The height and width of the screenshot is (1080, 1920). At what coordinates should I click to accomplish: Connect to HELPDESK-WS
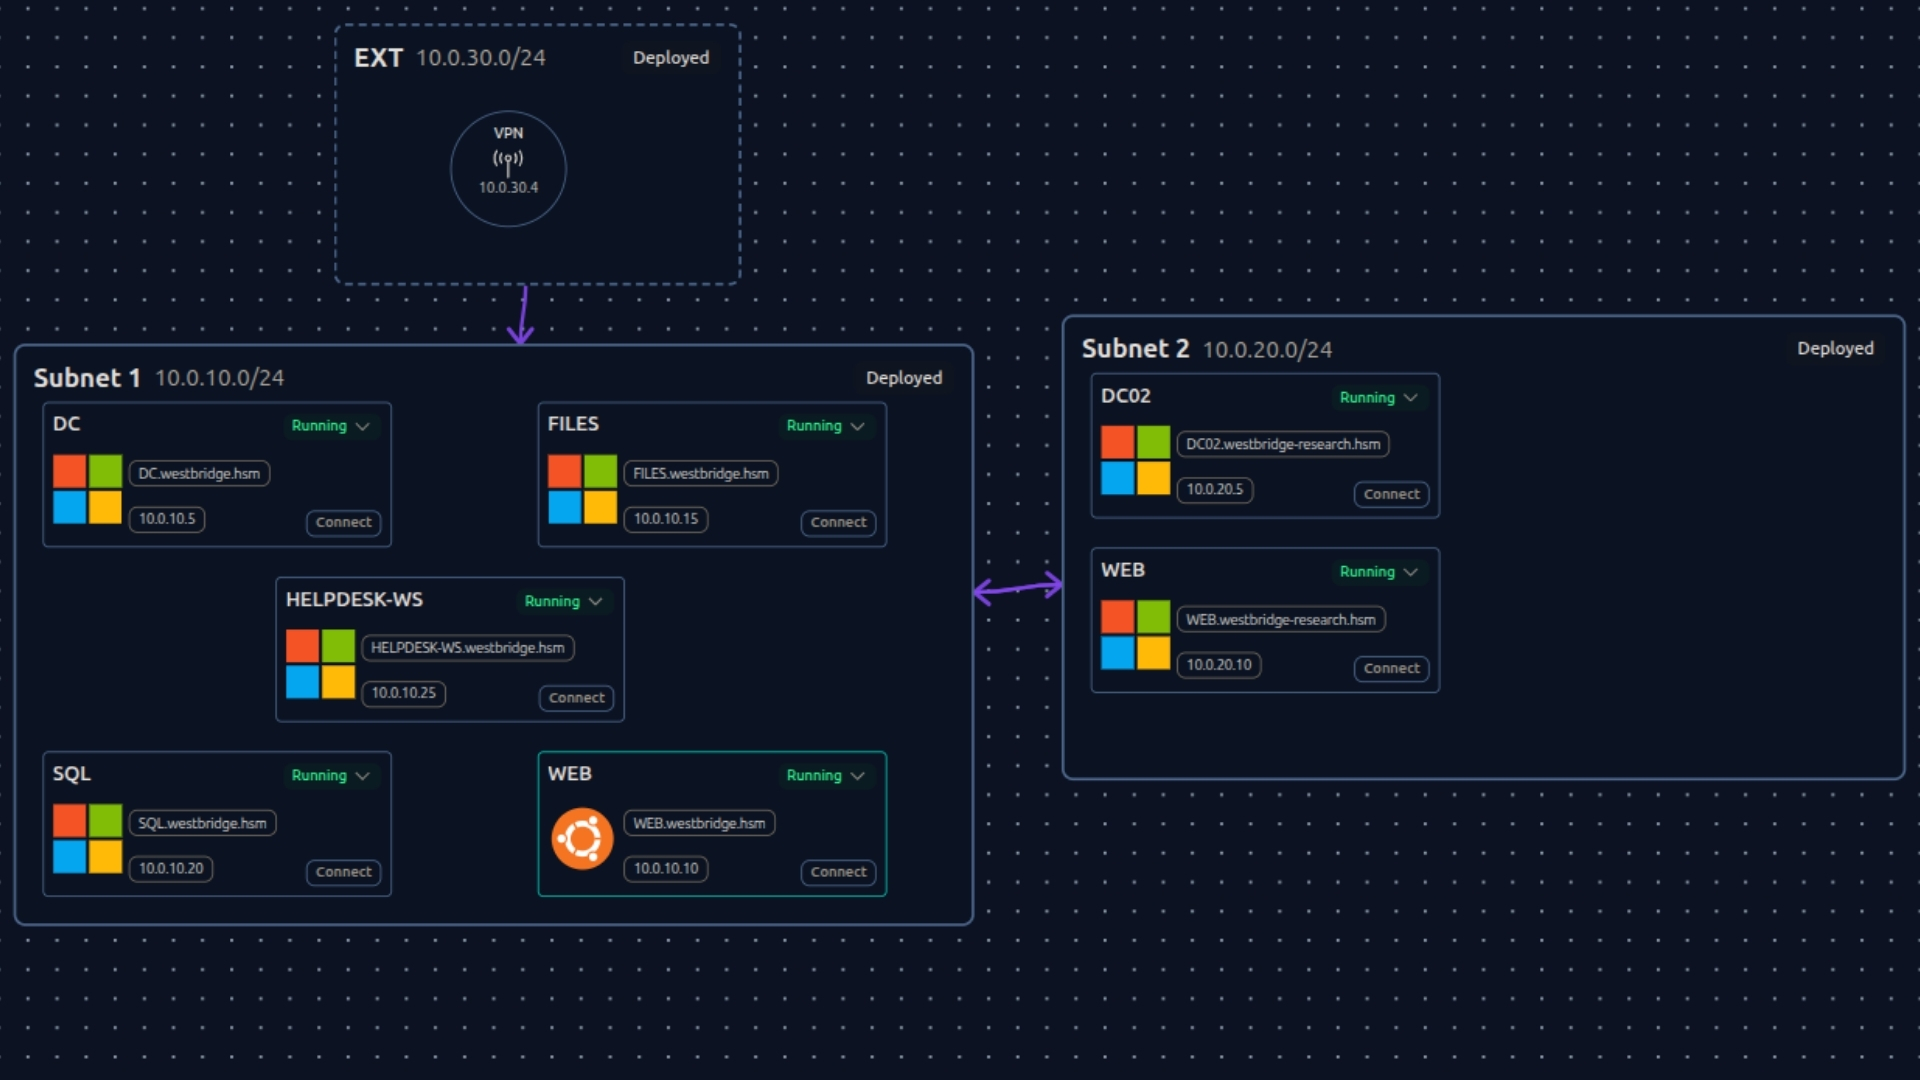576,698
